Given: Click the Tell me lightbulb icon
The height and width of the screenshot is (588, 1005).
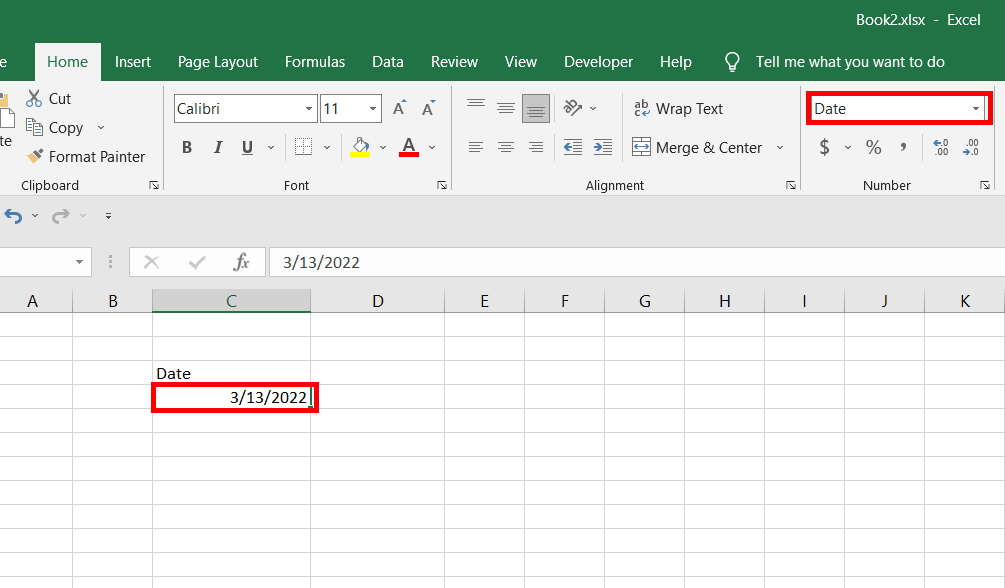Looking at the screenshot, I should (x=732, y=62).
